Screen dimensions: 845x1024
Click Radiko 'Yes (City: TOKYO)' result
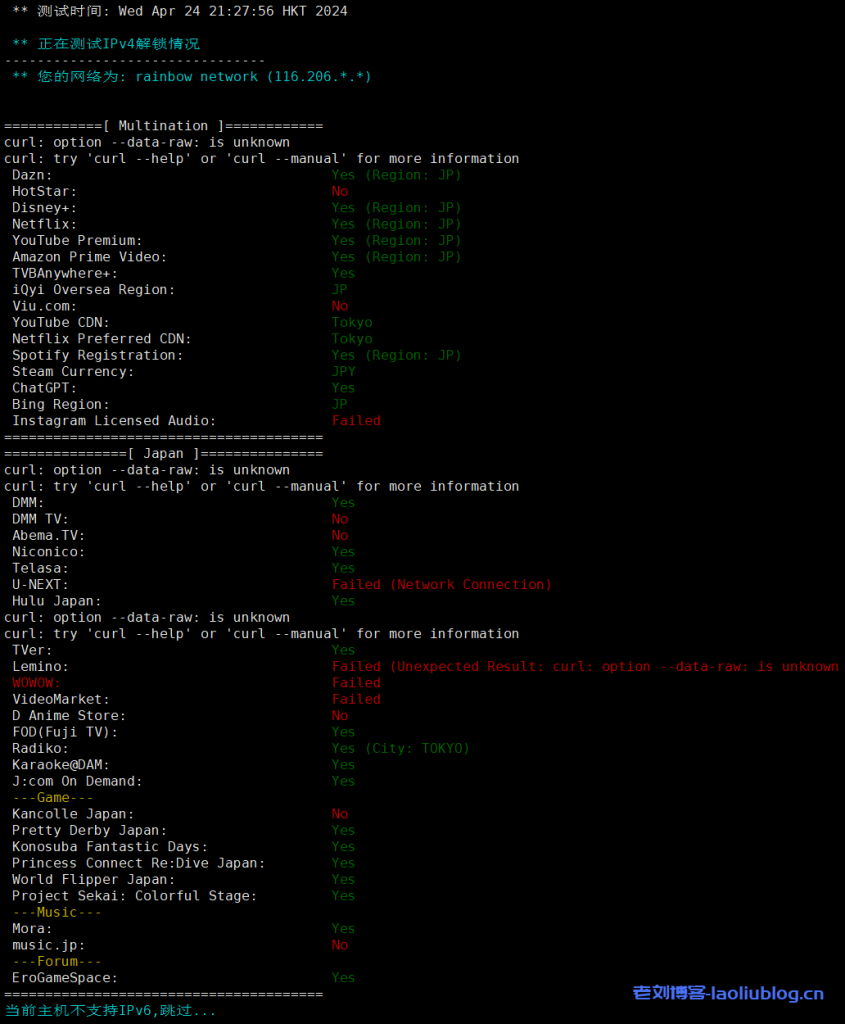click(x=400, y=749)
